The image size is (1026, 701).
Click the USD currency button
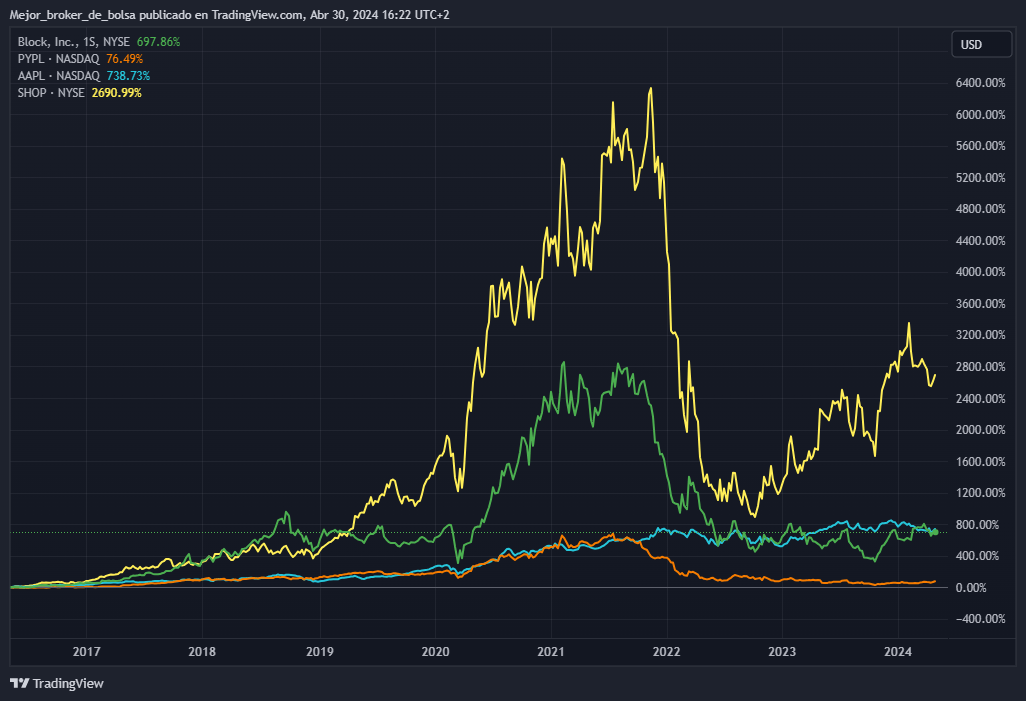click(981, 45)
